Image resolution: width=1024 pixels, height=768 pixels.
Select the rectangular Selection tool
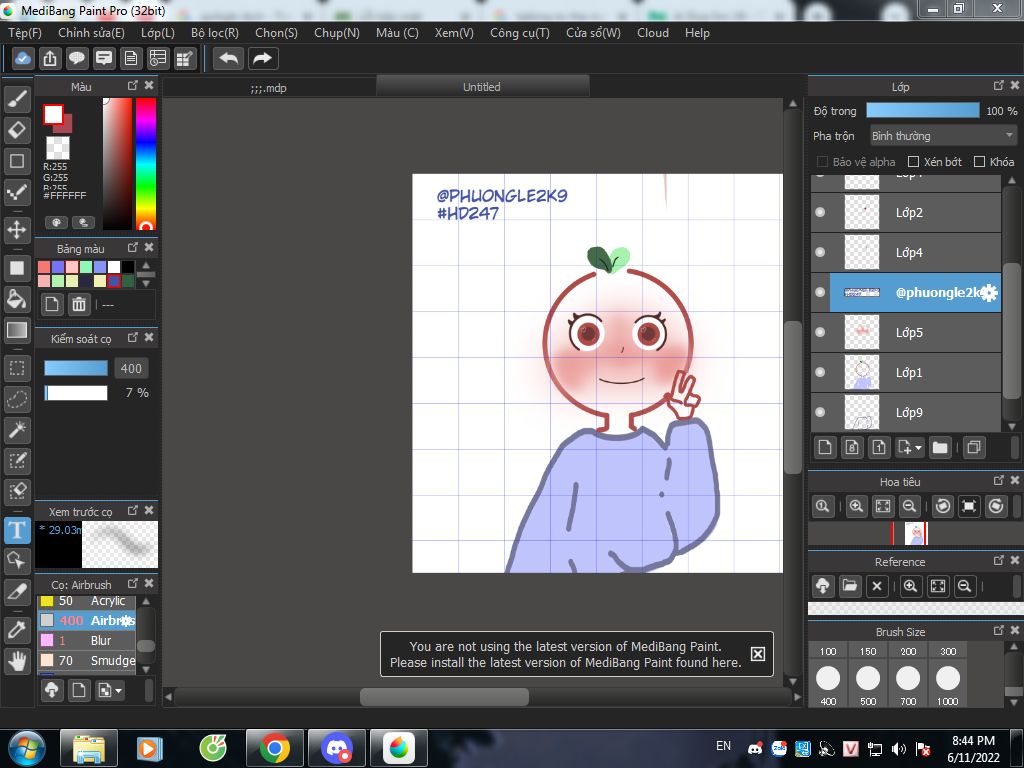tap(17, 368)
